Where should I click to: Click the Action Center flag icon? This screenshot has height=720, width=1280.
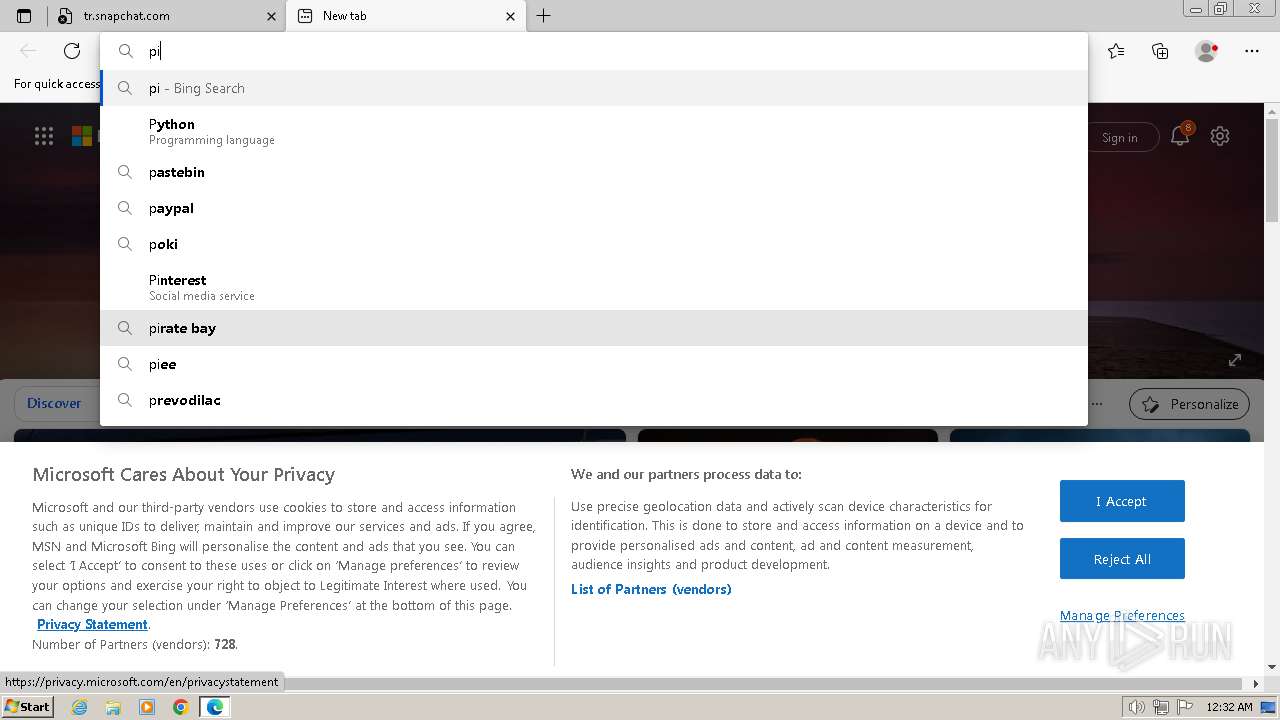point(1184,707)
